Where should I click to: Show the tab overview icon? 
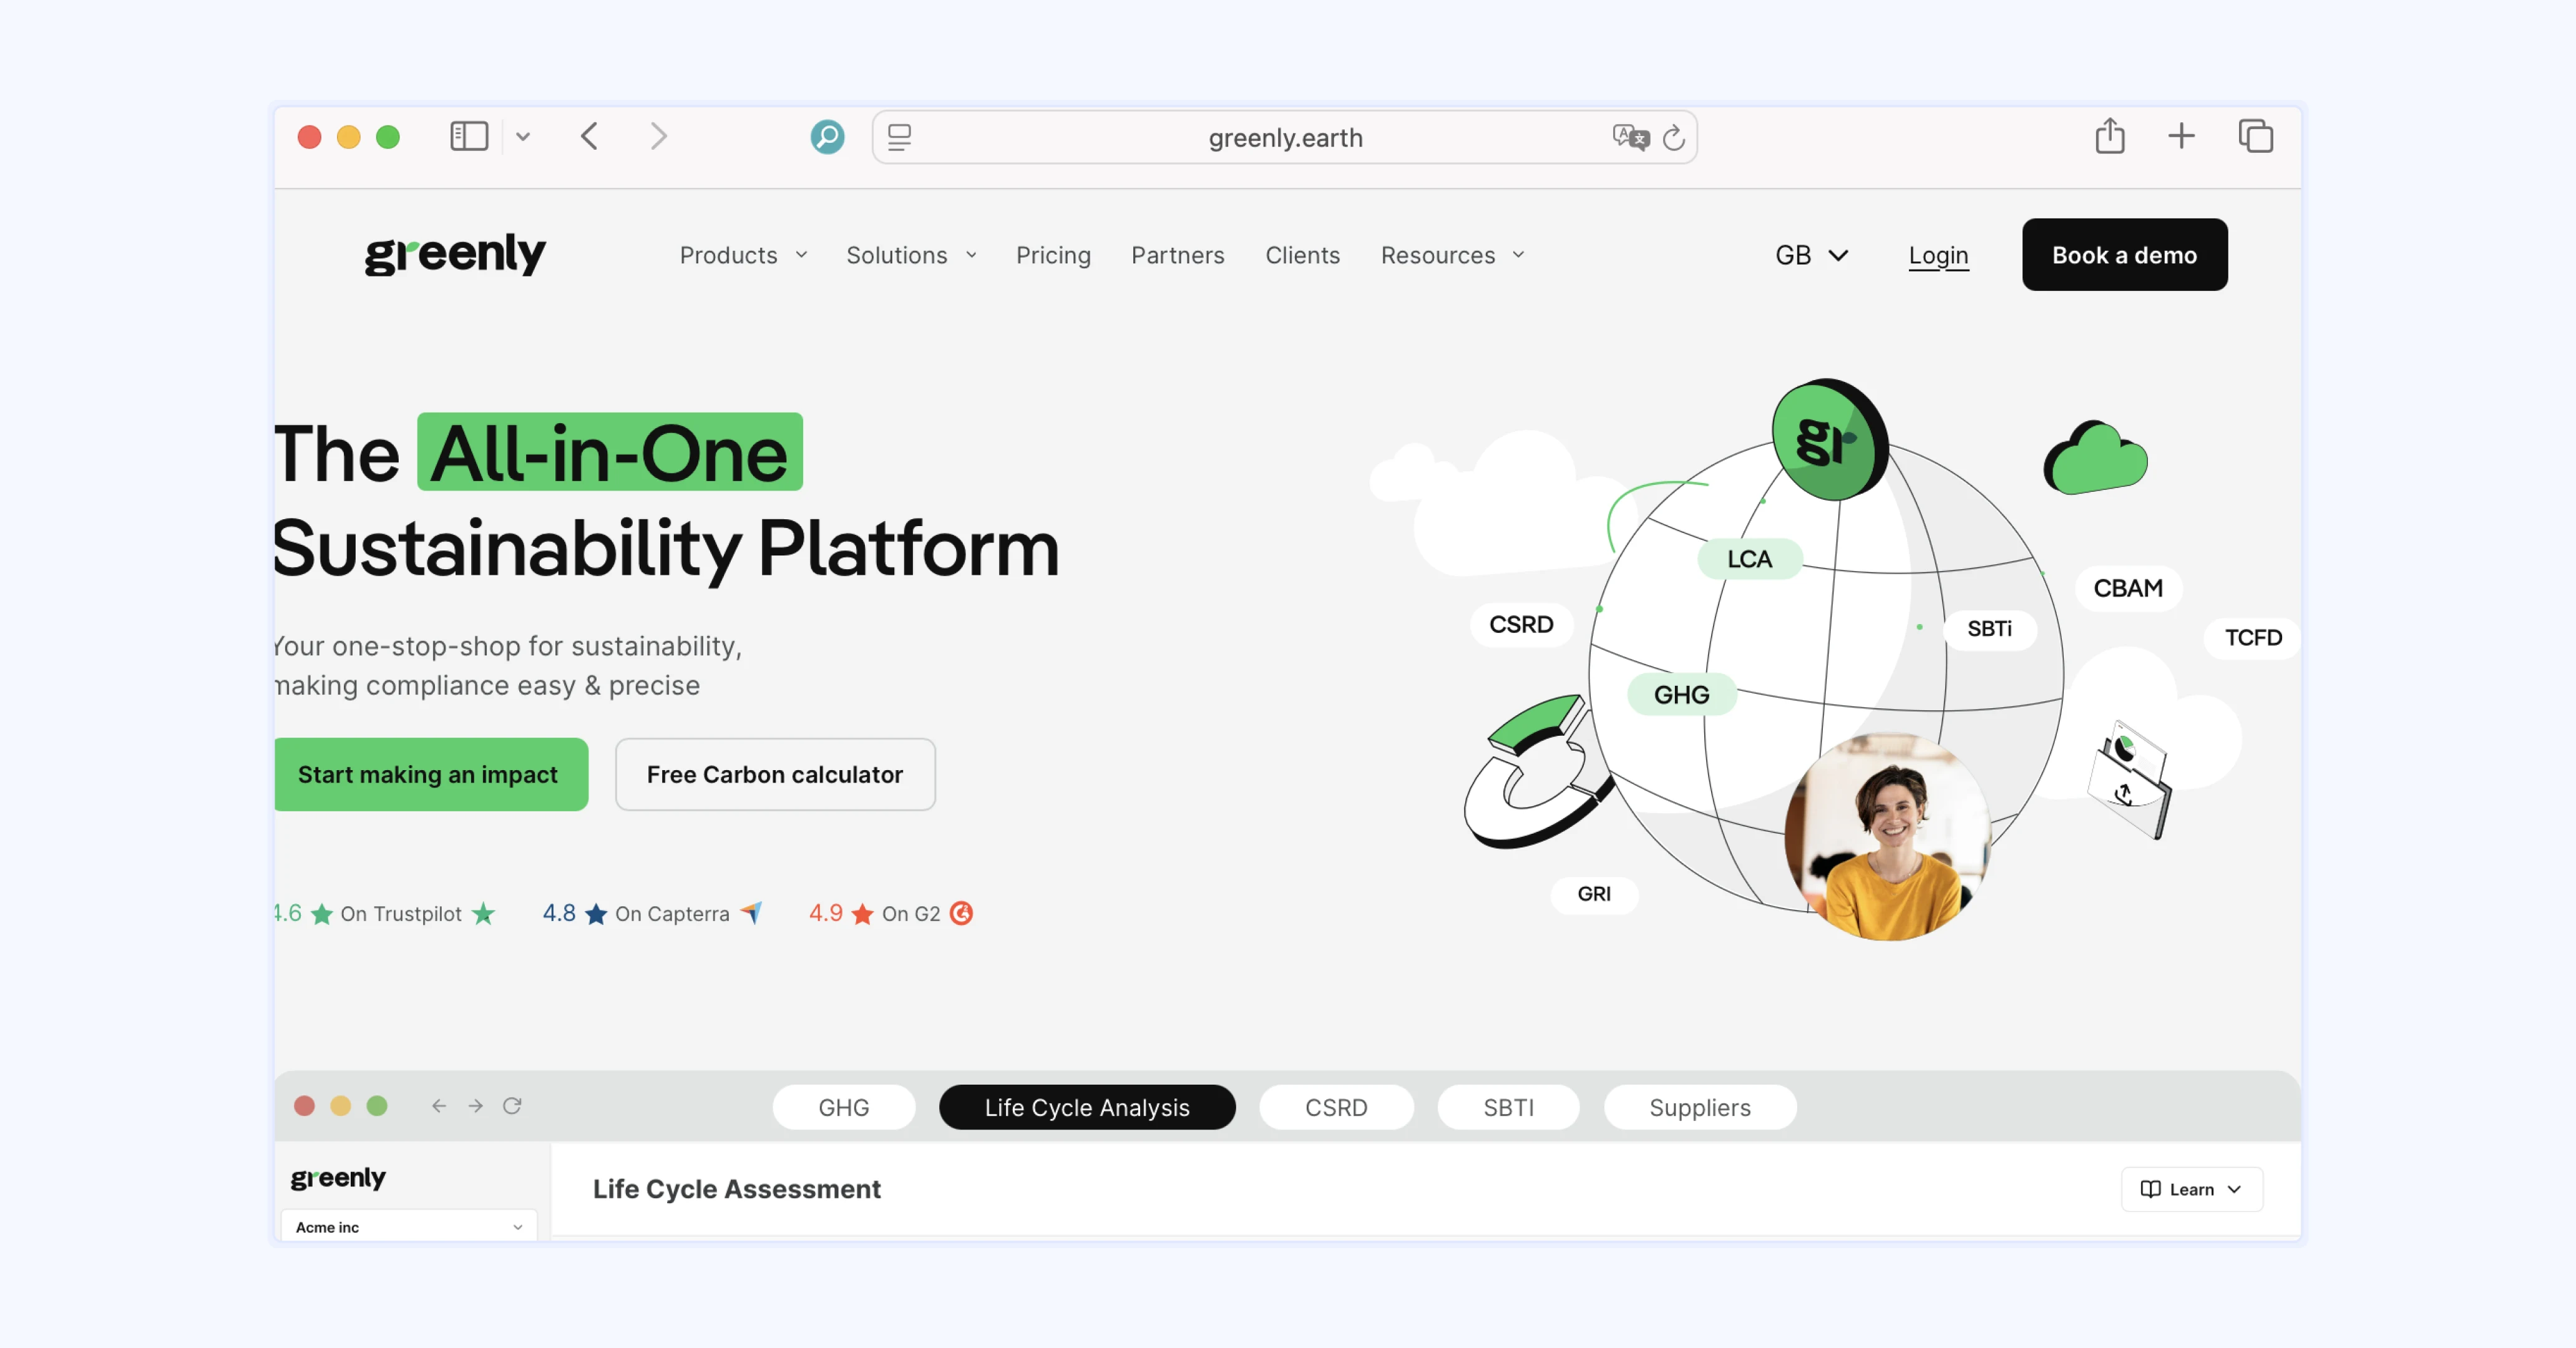[2255, 136]
